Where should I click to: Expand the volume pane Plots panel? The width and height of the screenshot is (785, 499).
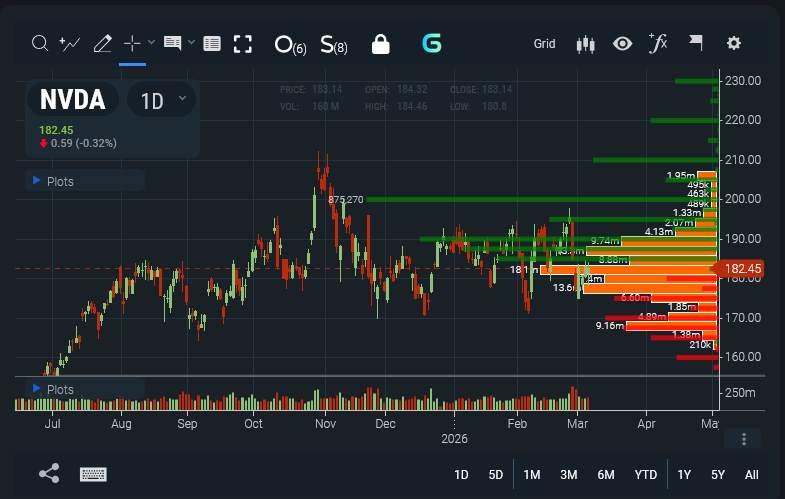tap(85, 389)
